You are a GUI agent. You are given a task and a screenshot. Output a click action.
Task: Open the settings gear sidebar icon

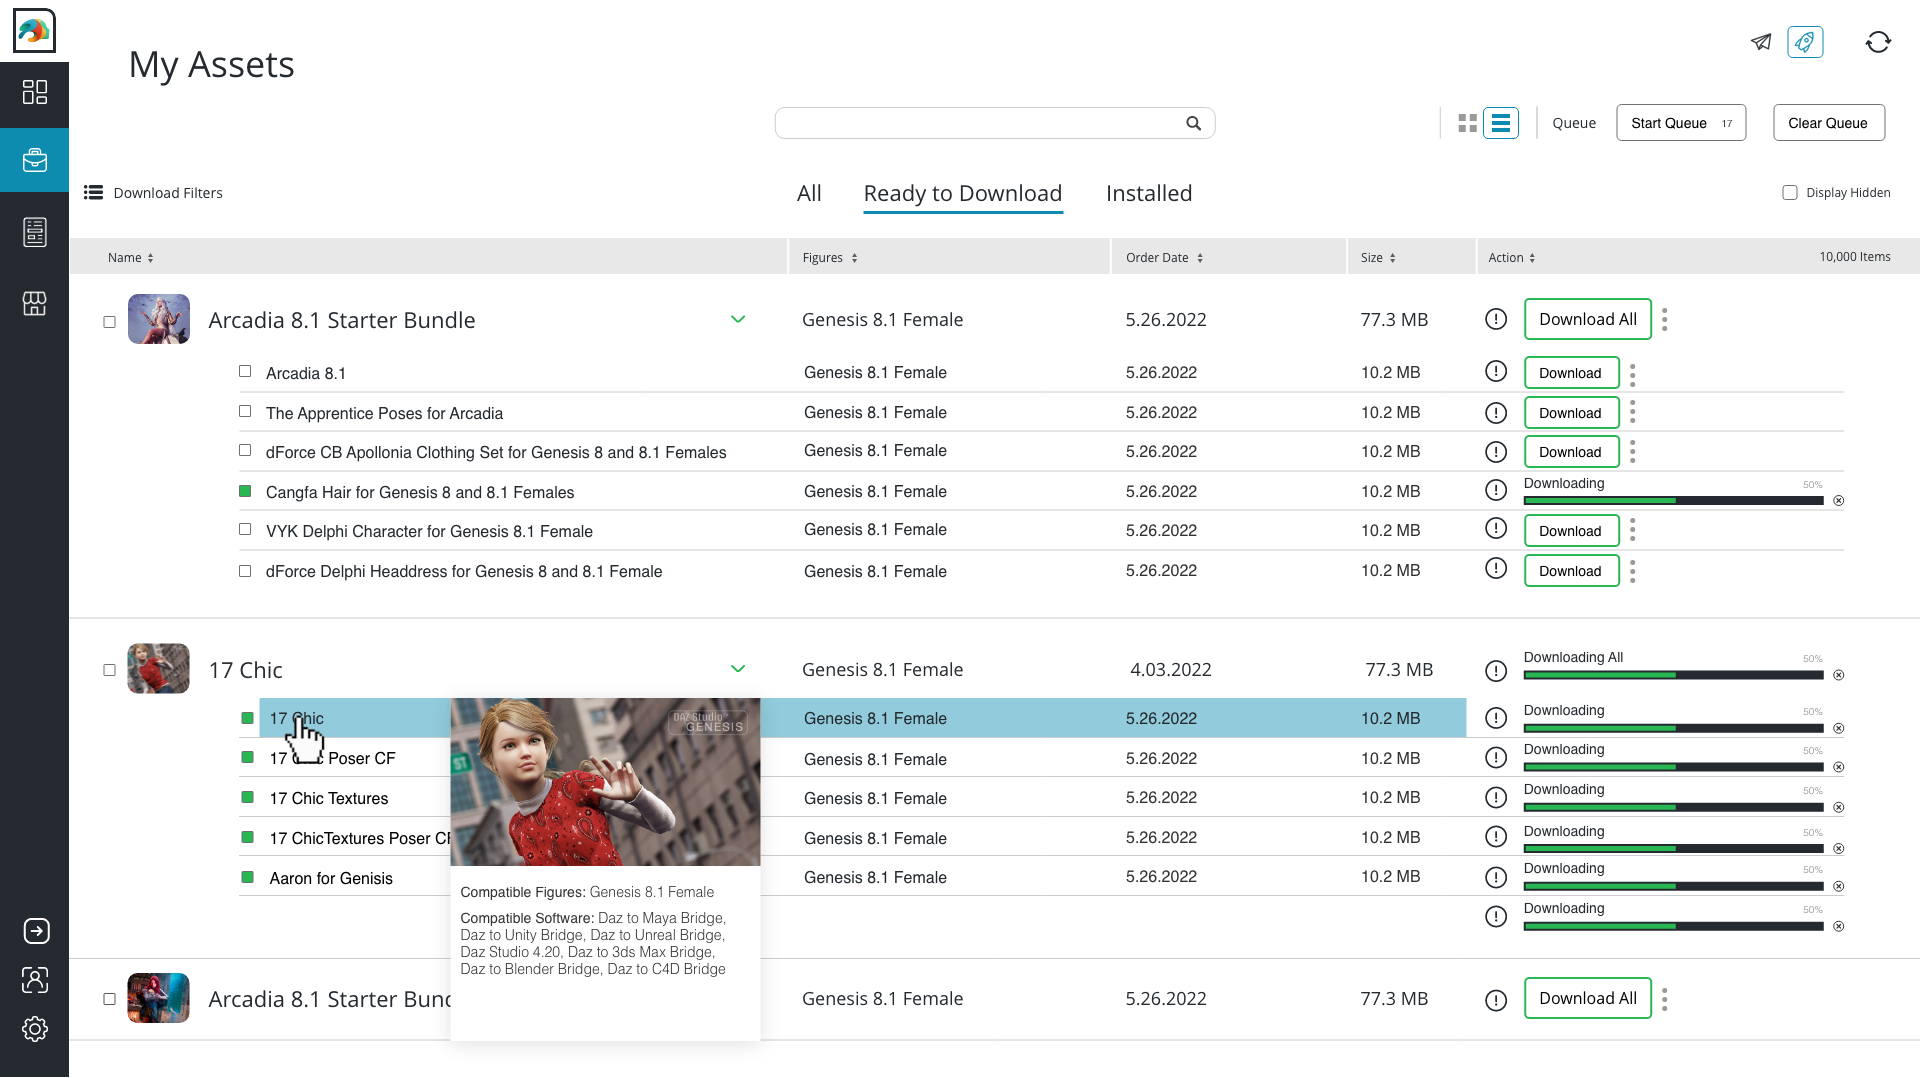[35, 1029]
